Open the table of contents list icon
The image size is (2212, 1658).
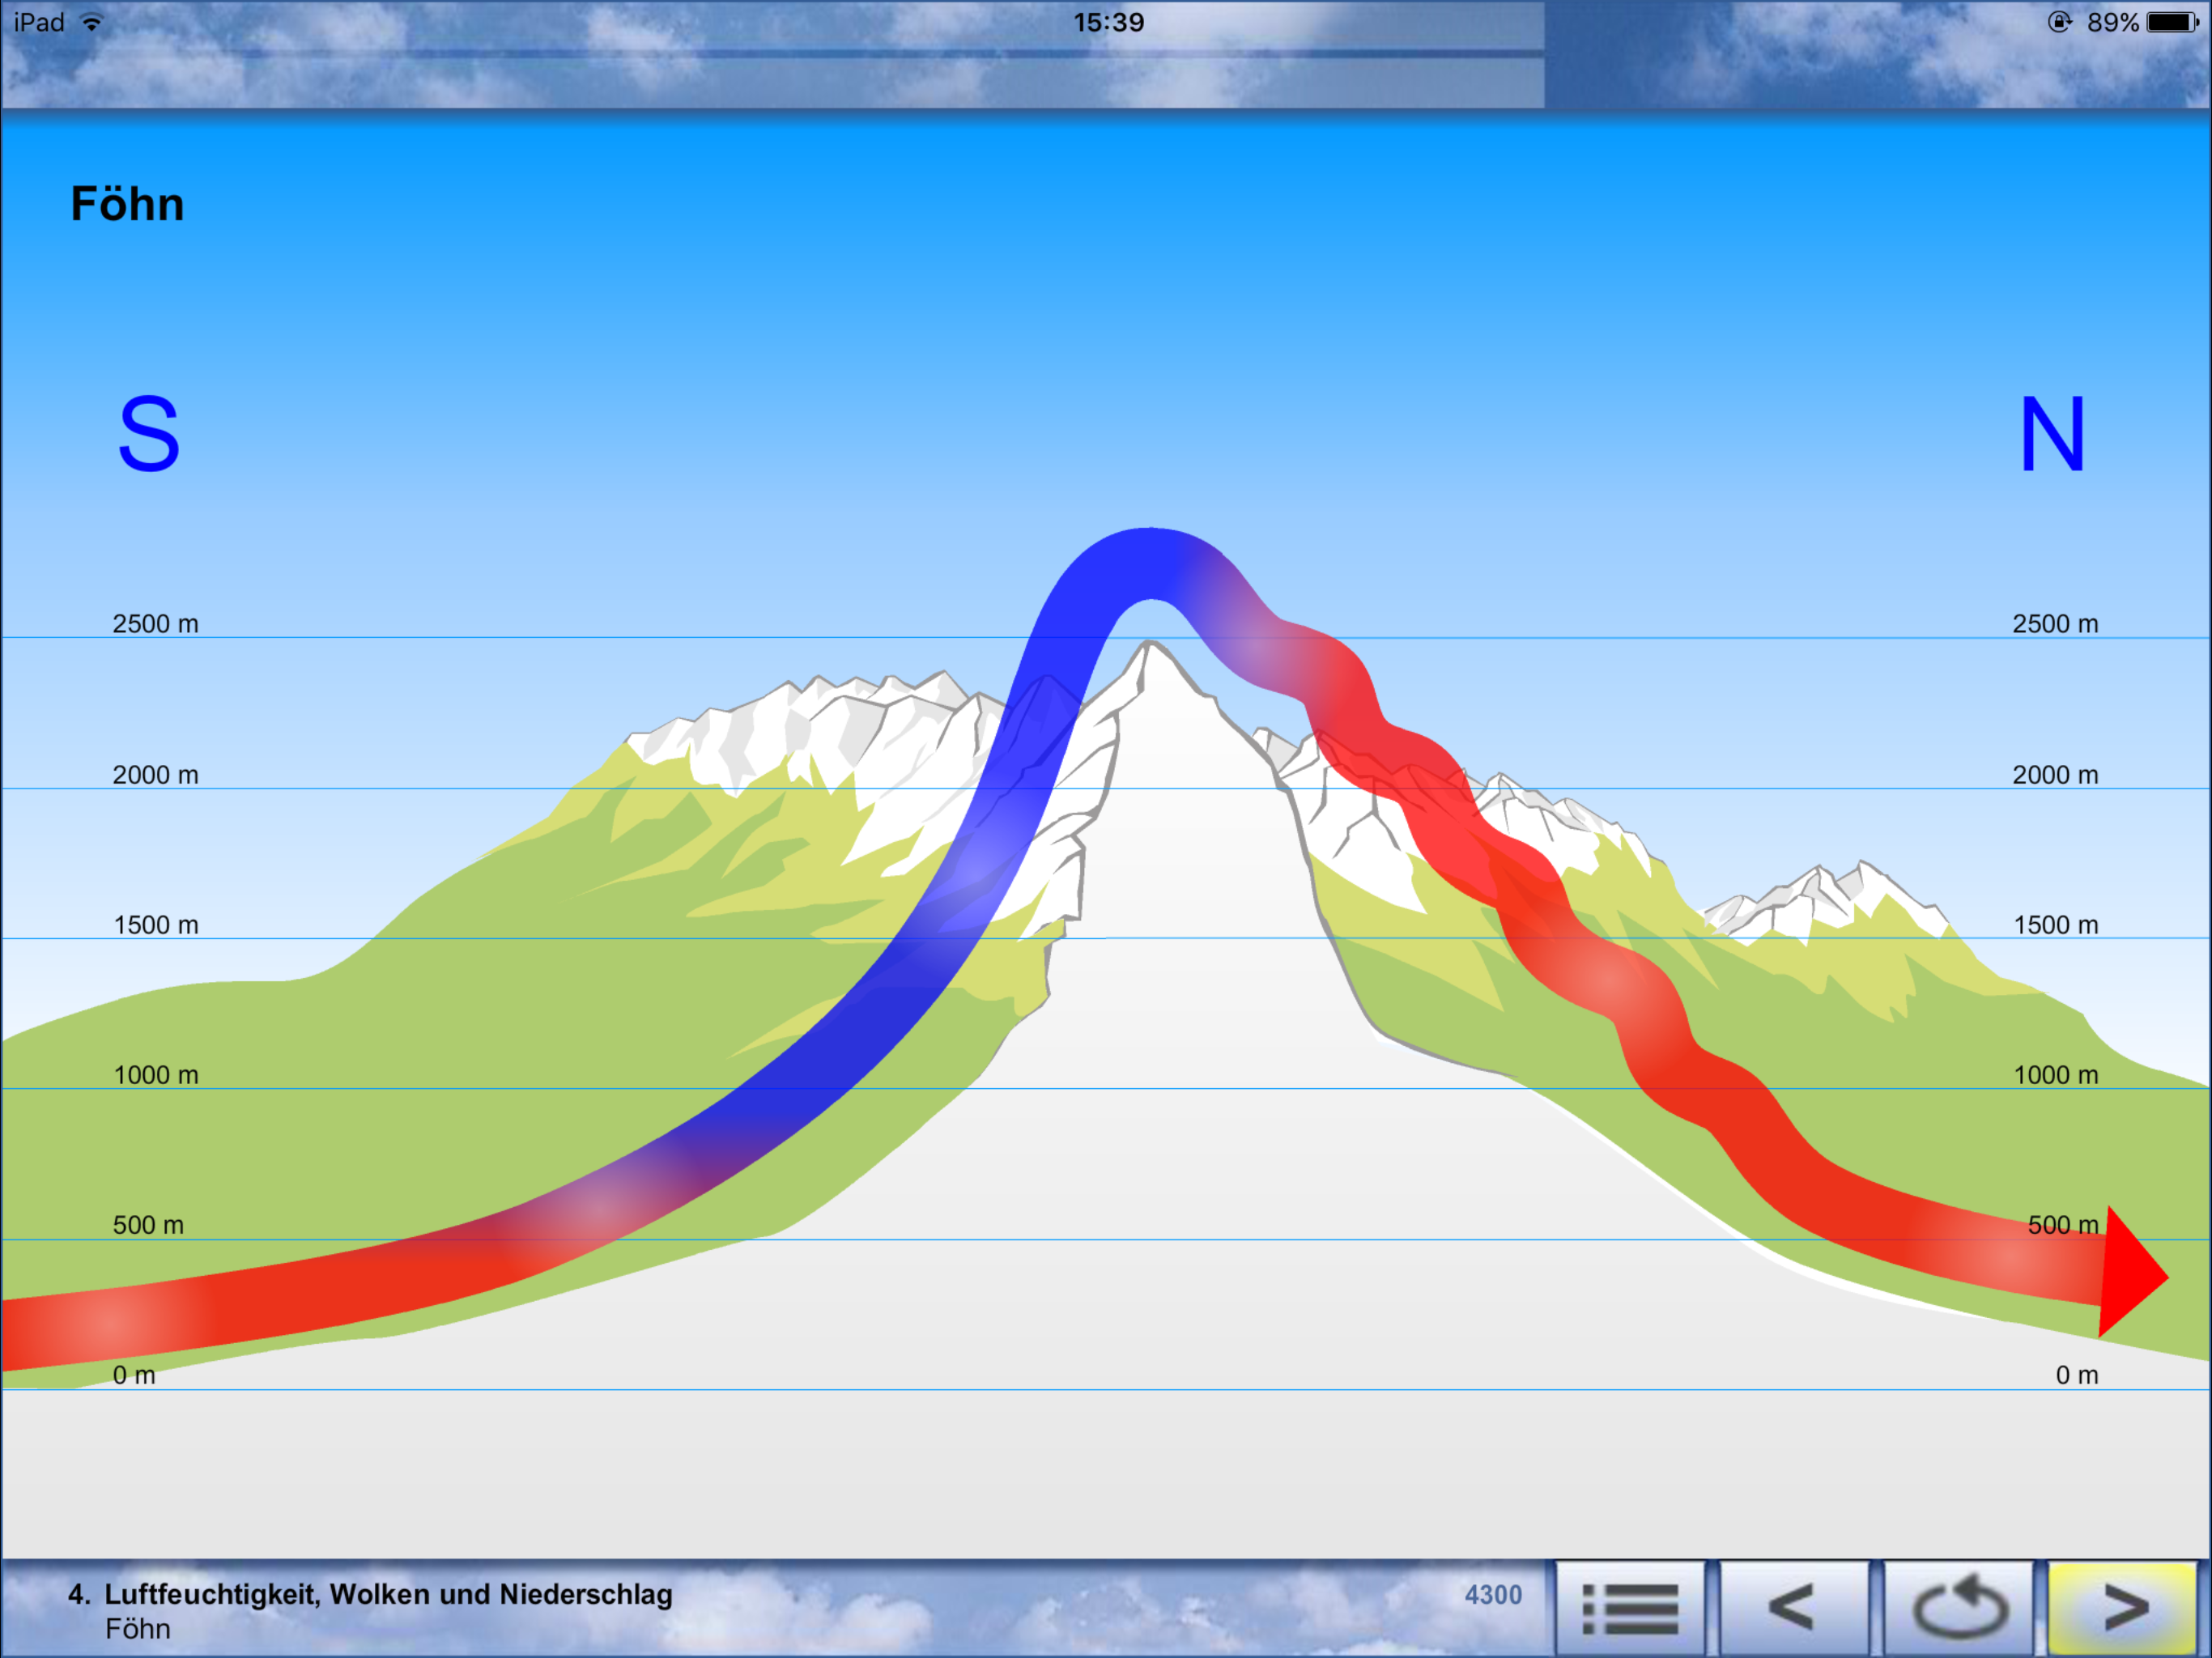(1630, 1609)
